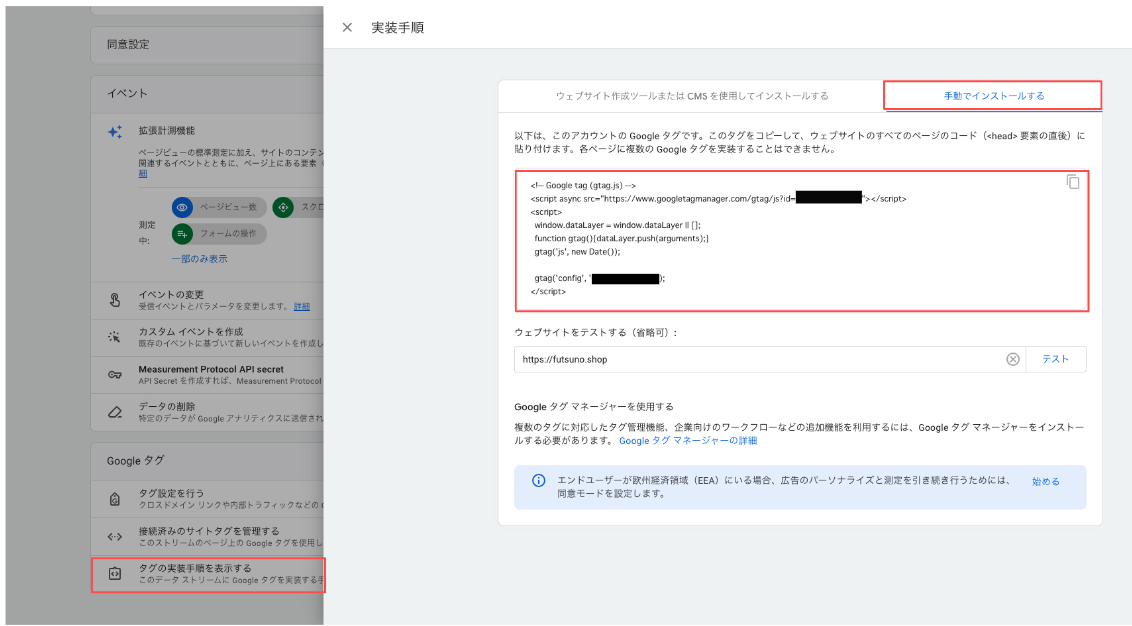This screenshot has width=1132, height=626.
Task: Copy the Google tag code snippet
Action: pyautogui.click(x=1073, y=182)
